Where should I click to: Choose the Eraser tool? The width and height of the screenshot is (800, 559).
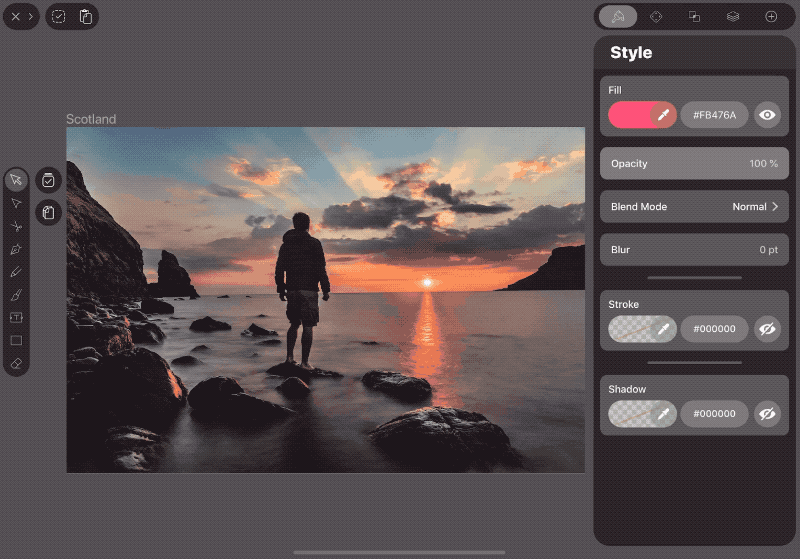(x=16, y=363)
